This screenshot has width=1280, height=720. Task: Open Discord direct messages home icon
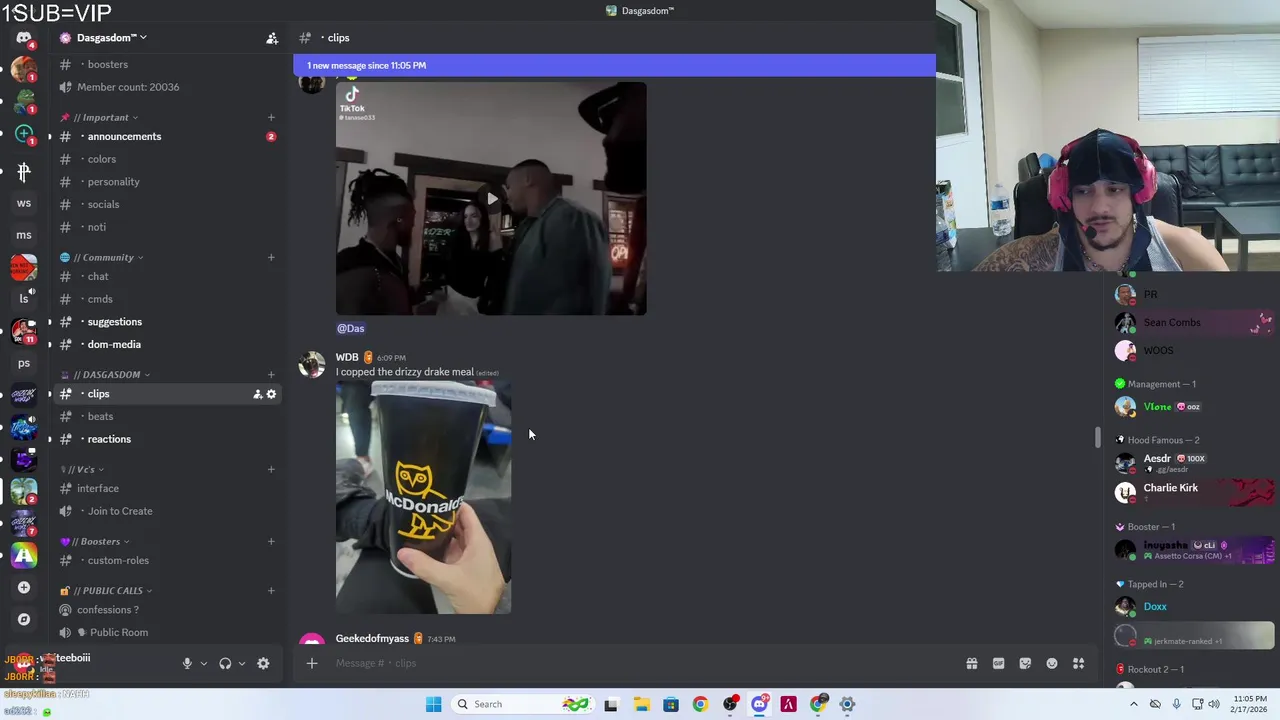24,38
